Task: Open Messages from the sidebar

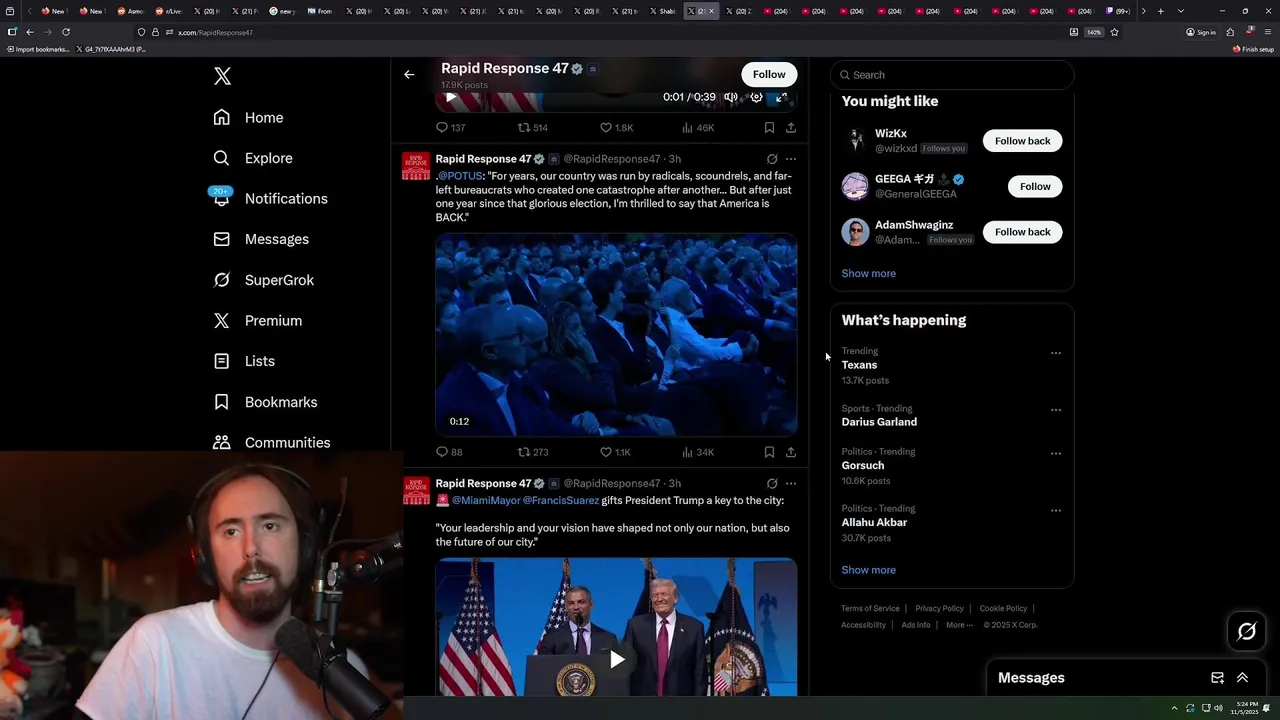Action: point(260,239)
